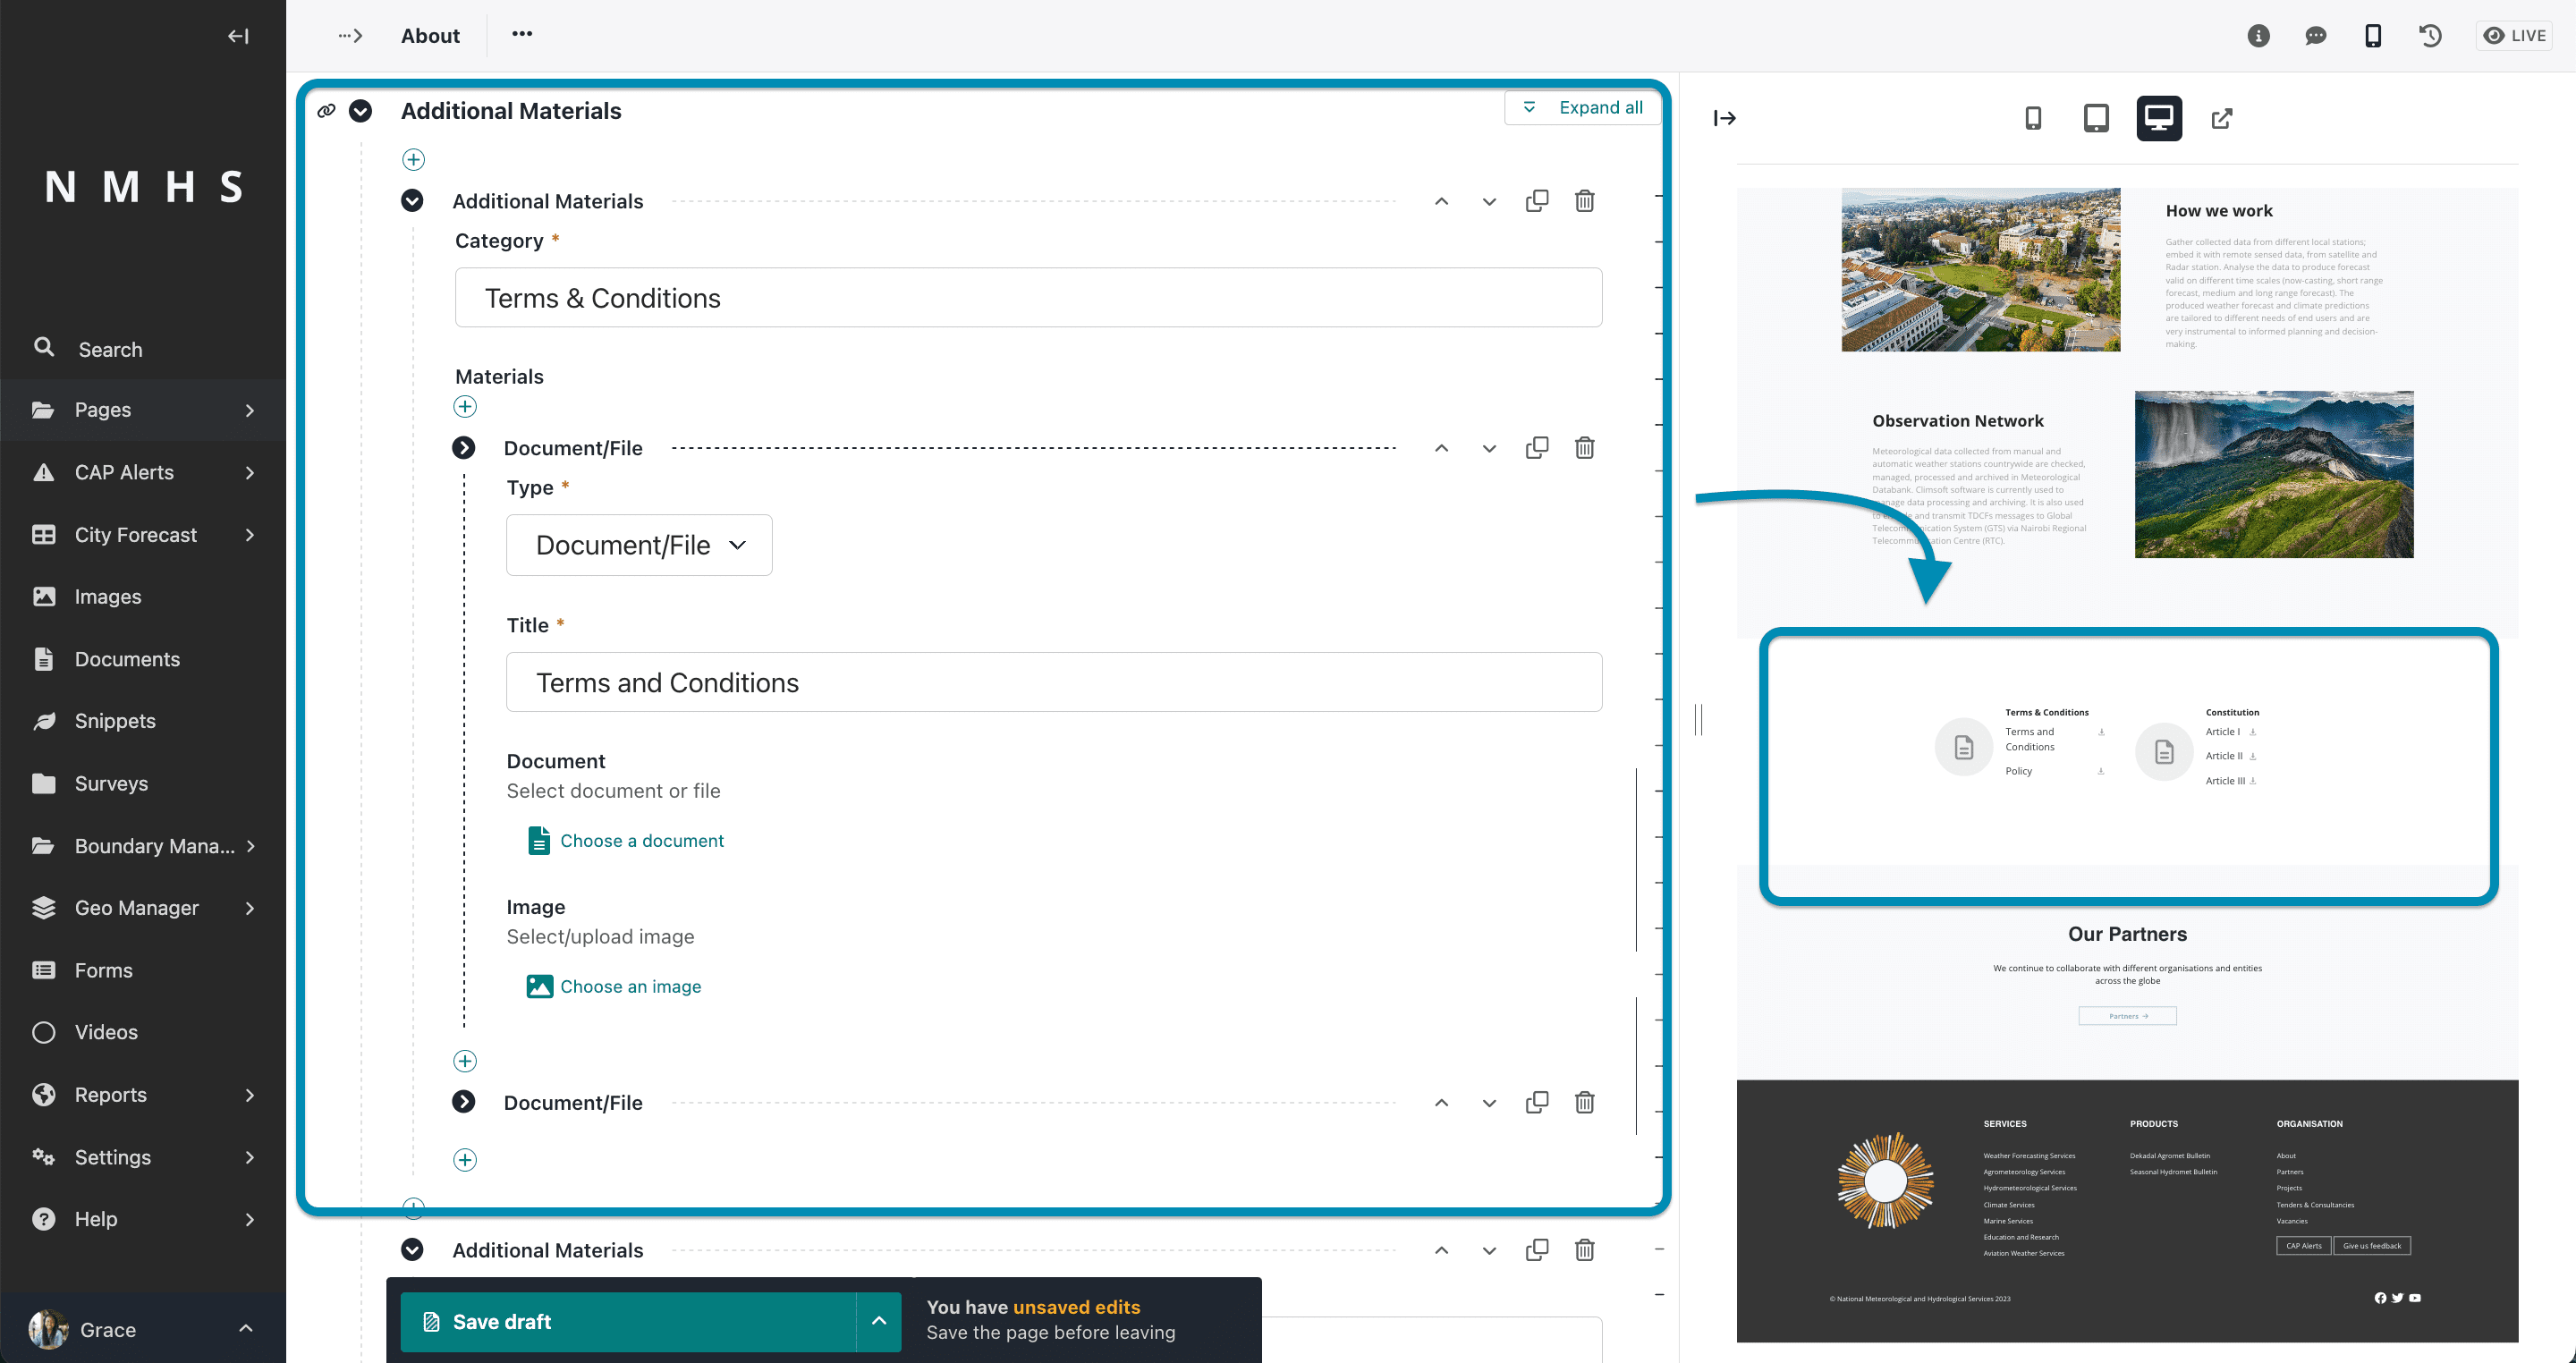Open Snippets in the sidebar
Screen dimensions: 2576x1363
tap(143, 721)
